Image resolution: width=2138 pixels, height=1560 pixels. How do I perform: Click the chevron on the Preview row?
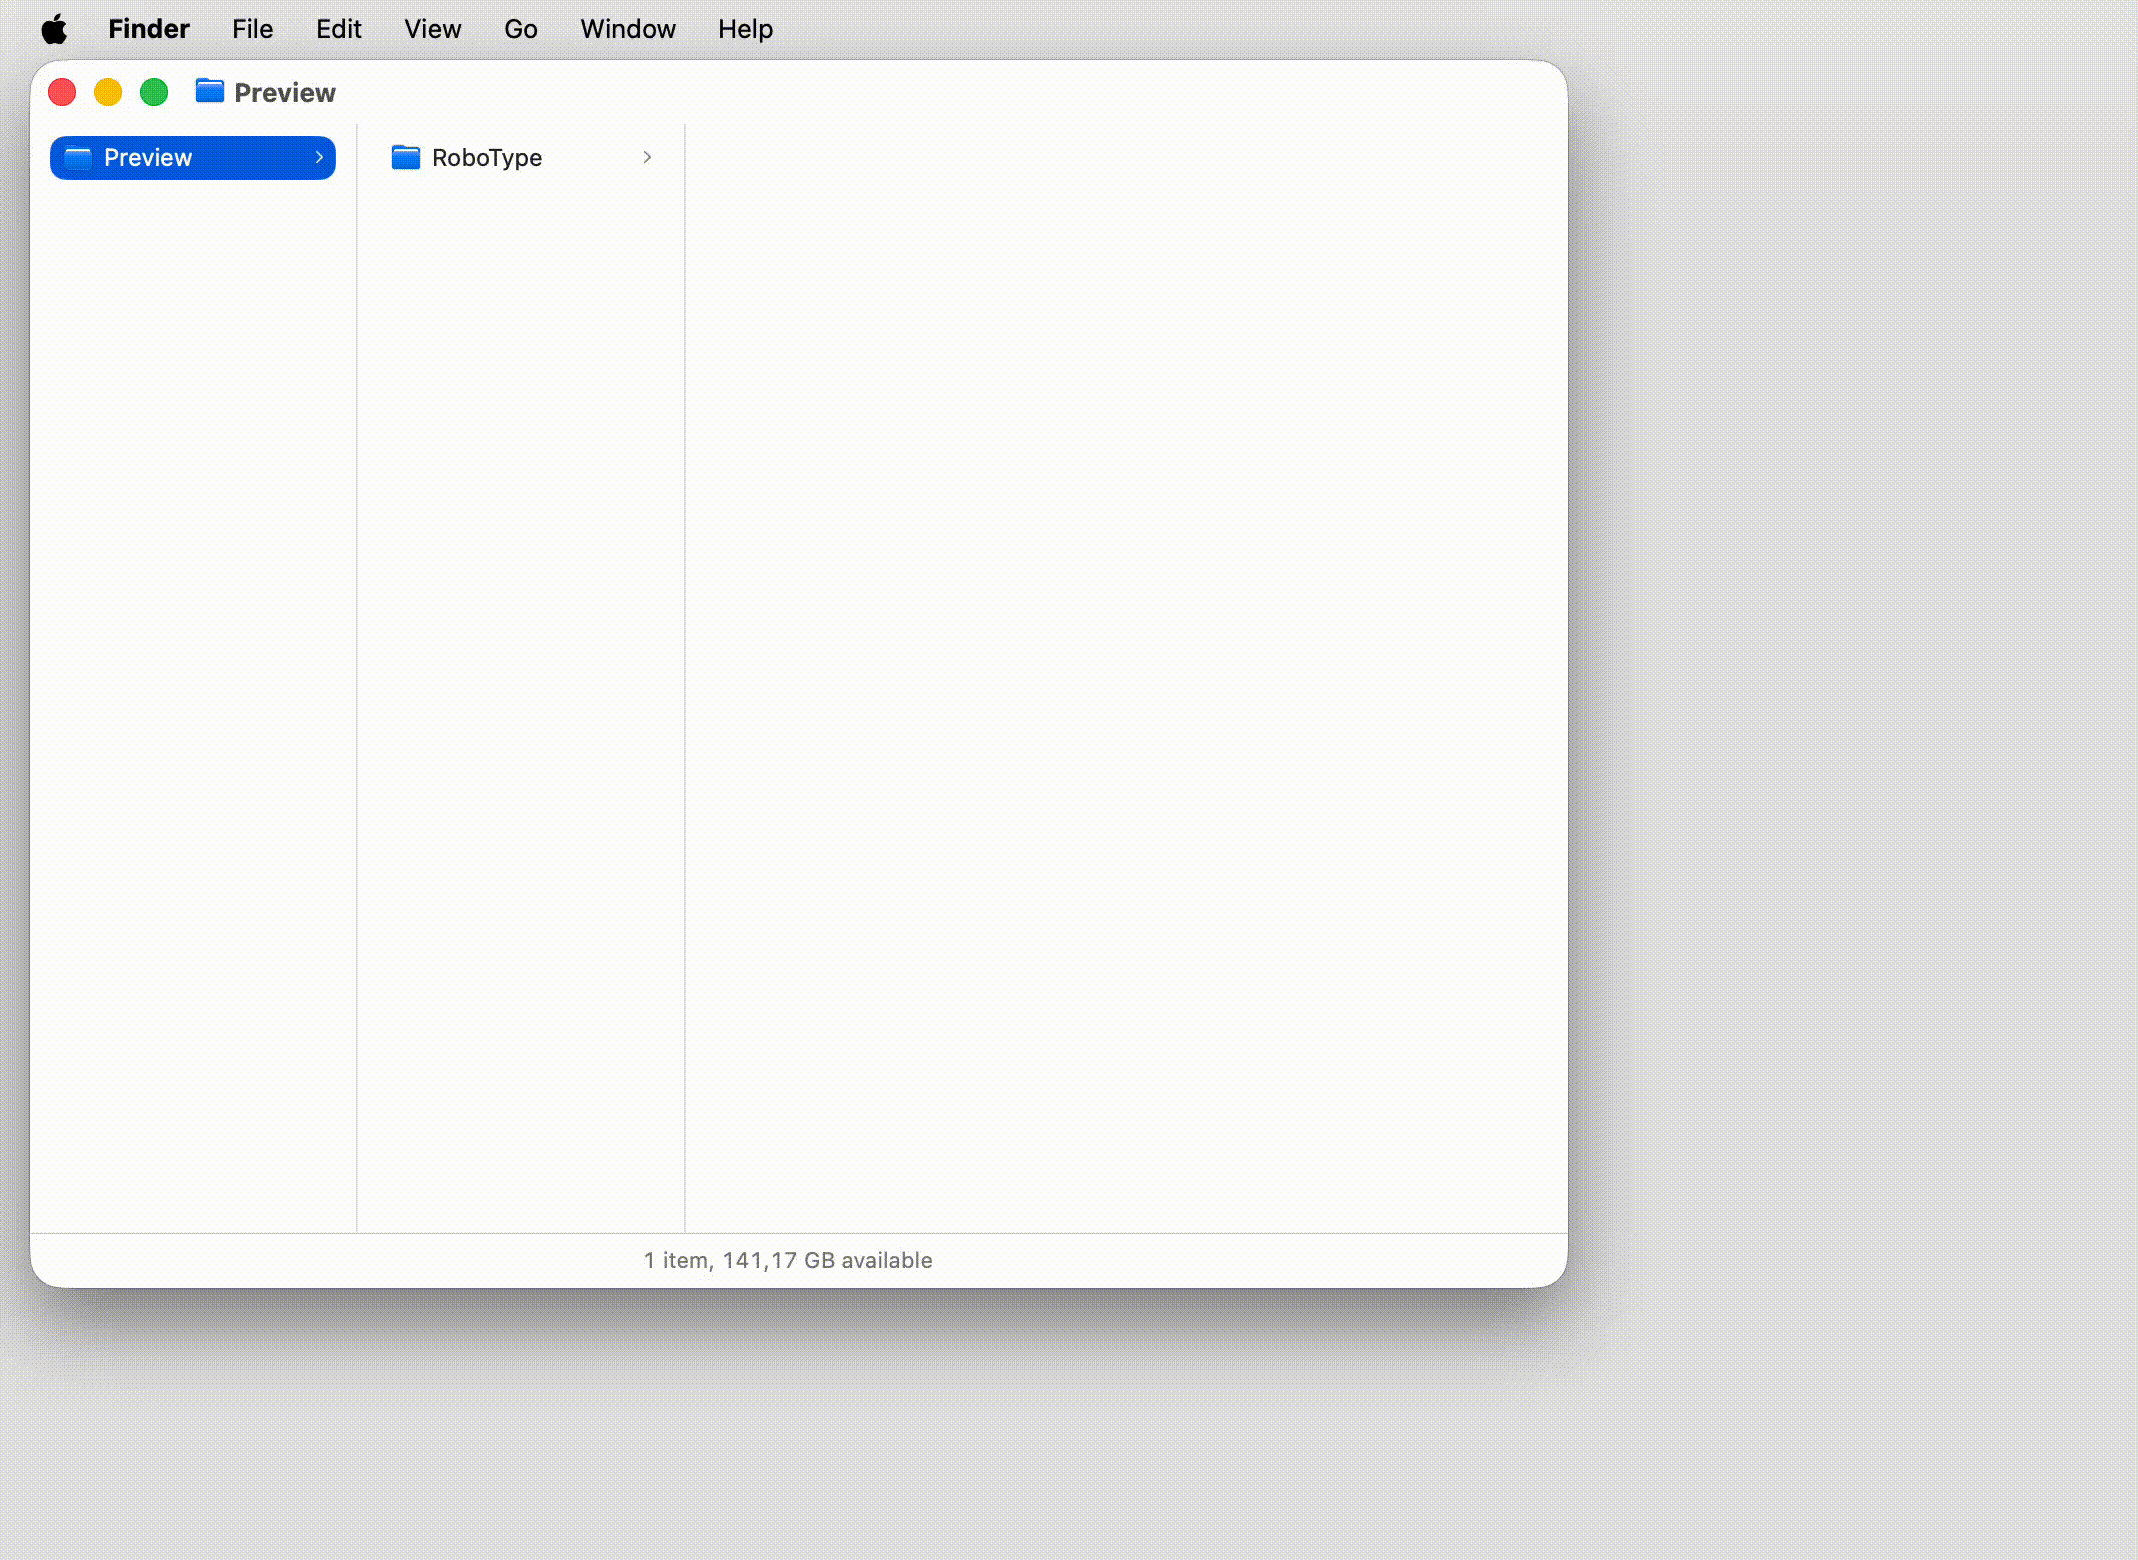(319, 158)
